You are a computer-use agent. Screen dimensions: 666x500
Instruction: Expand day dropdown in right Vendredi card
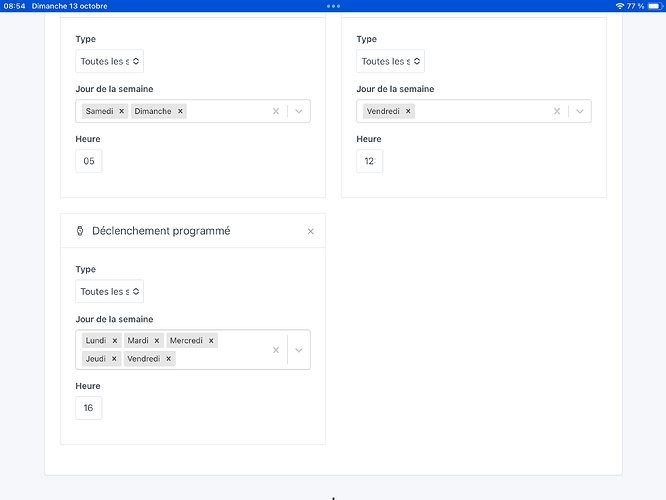click(x=579, y=111)
